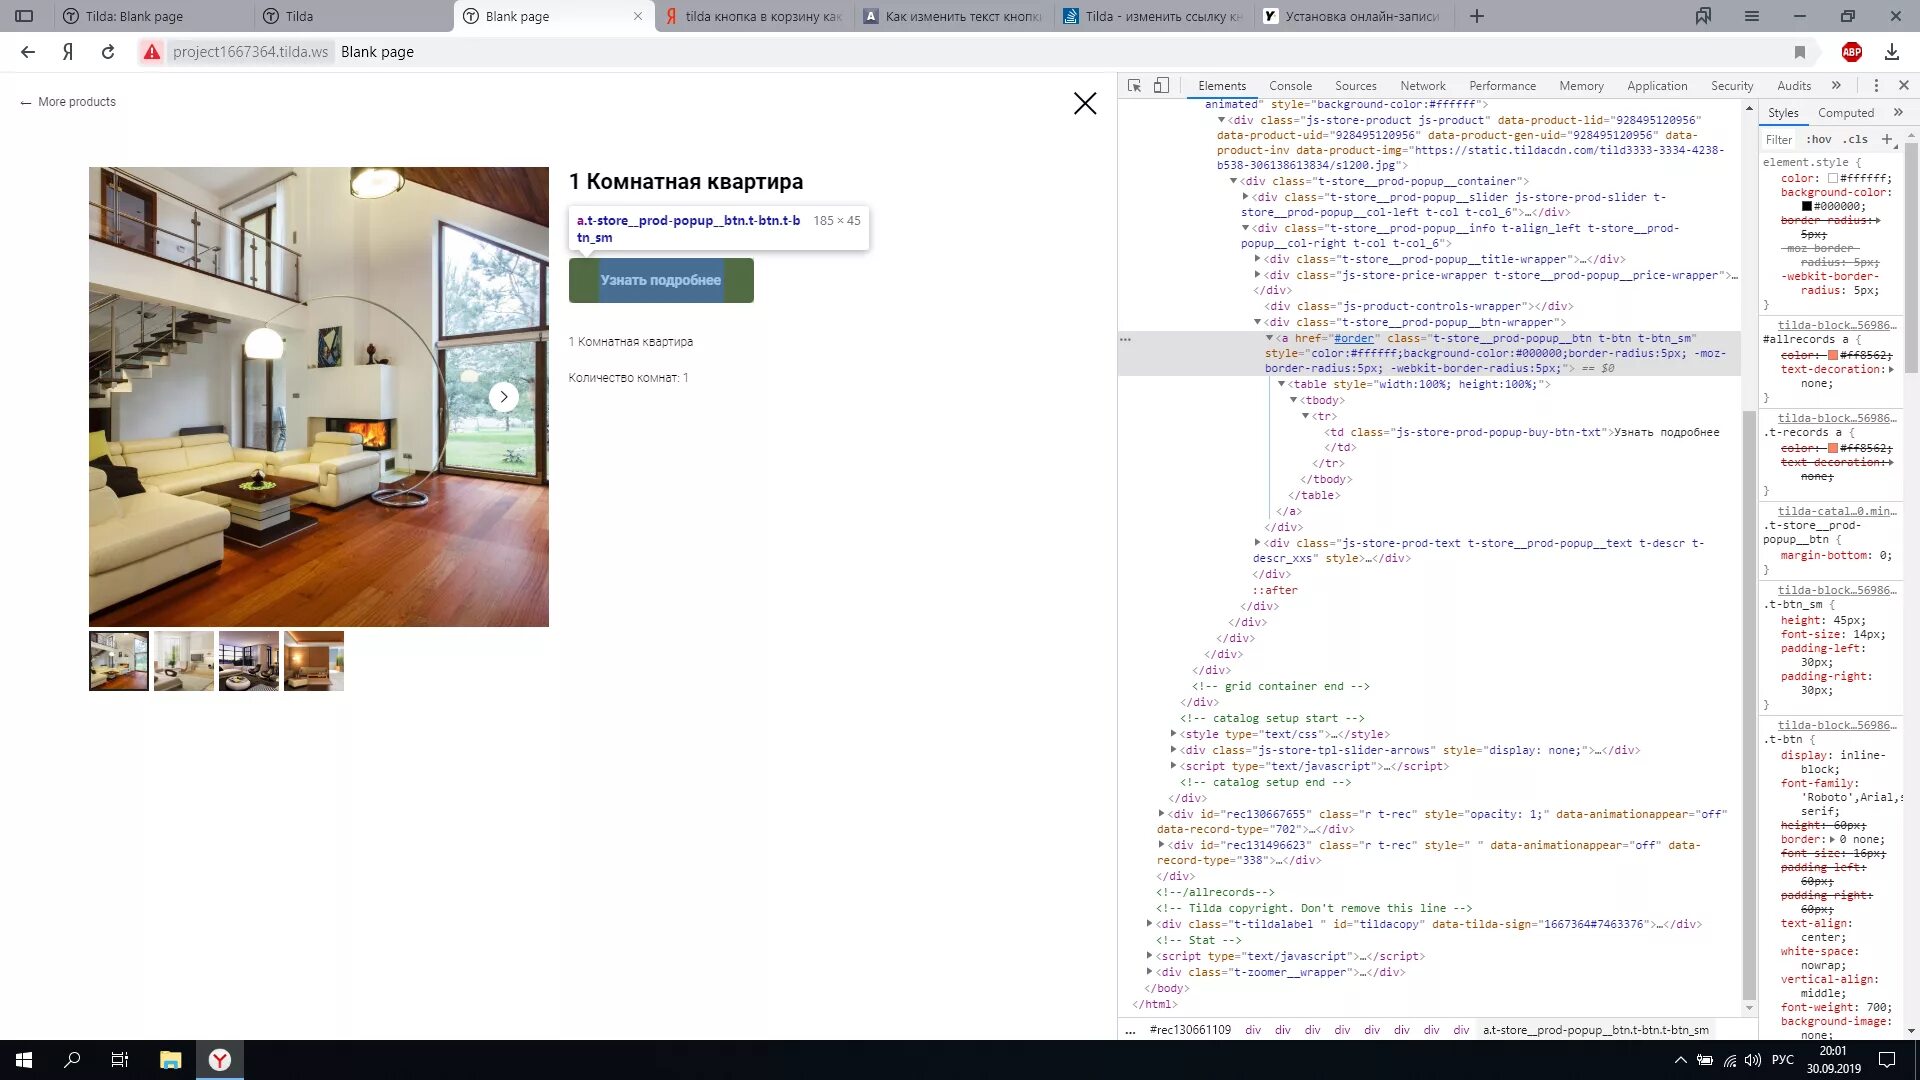Switch to 'tilda кнопка в корзину' browser tab

[754, 16]
